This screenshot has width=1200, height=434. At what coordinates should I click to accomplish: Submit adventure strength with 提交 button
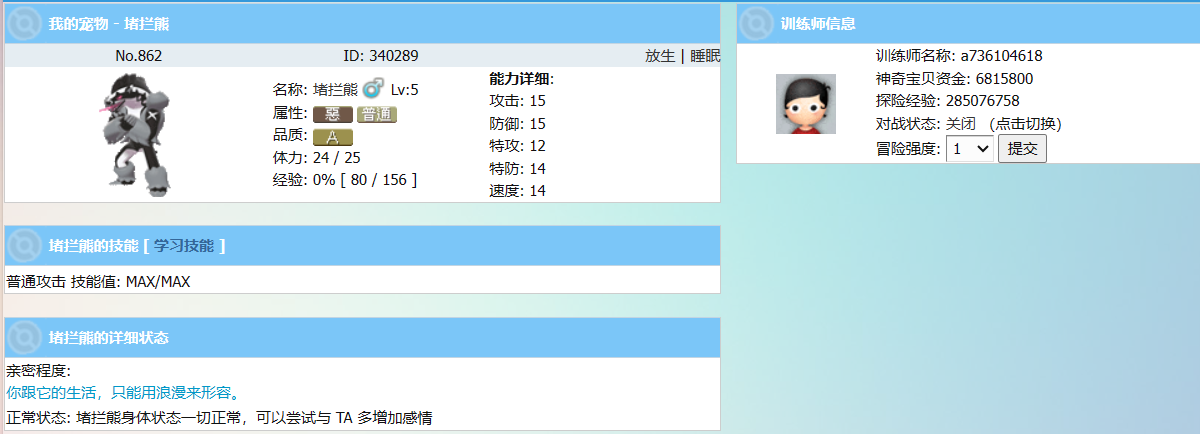(x=1022, y=149)
